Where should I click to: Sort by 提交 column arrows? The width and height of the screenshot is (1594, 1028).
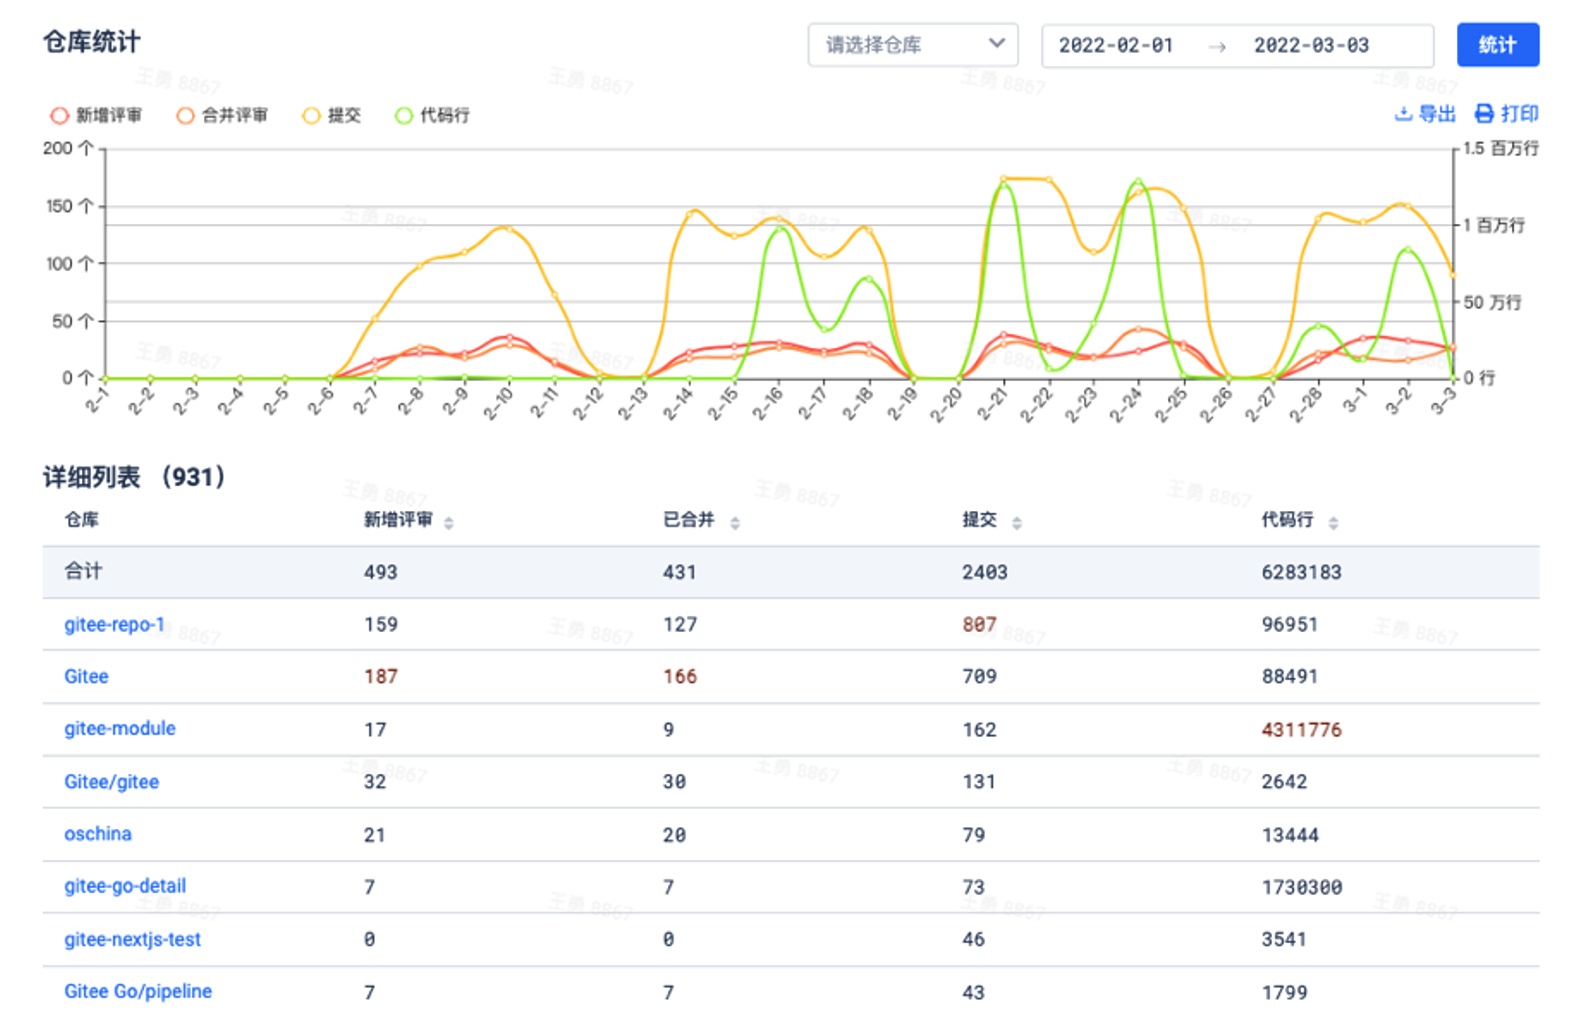(1017, 523)
